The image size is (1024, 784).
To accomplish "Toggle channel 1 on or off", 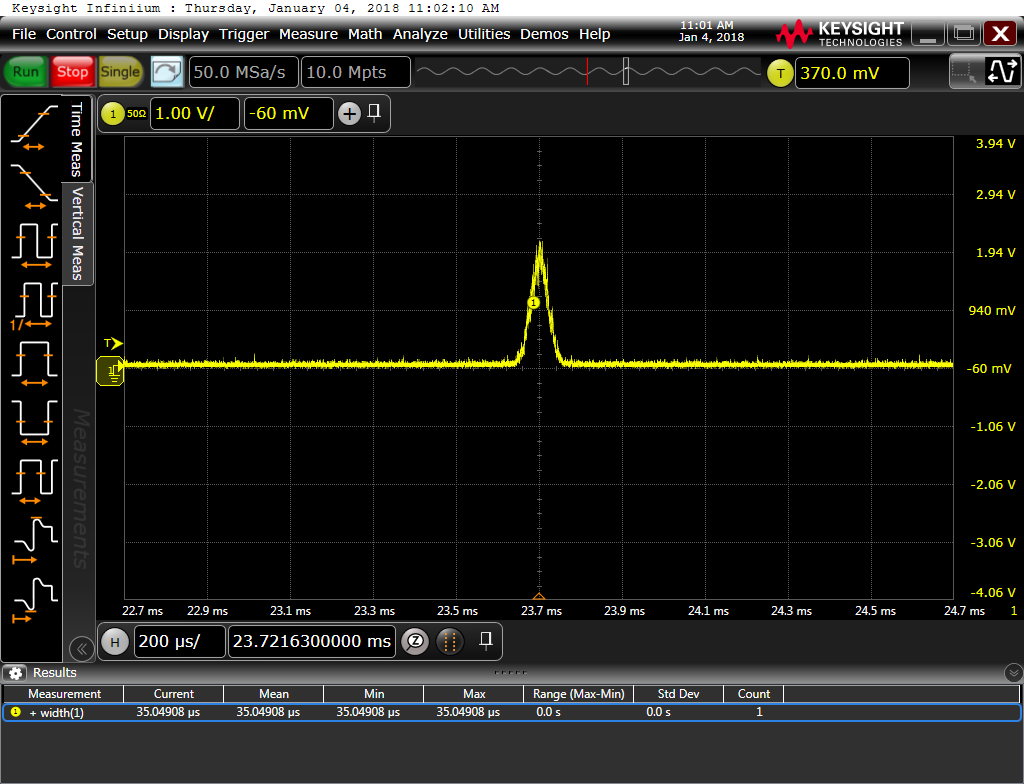I will [112, 114].
